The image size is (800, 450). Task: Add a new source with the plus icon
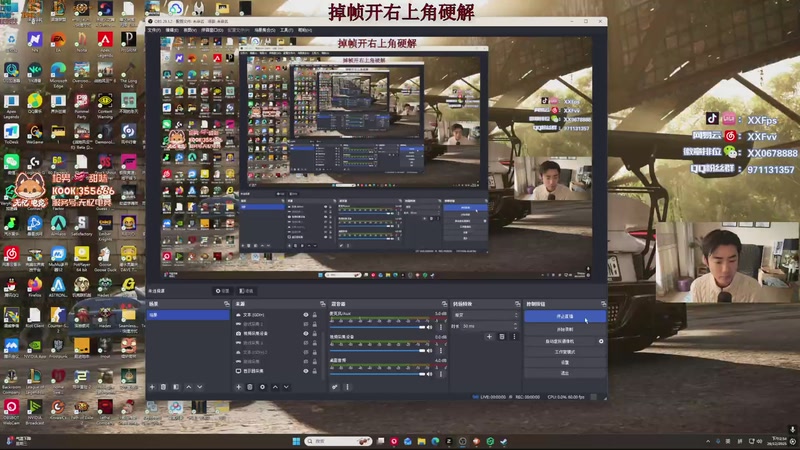pyautogui.click(x=238, y=387)
